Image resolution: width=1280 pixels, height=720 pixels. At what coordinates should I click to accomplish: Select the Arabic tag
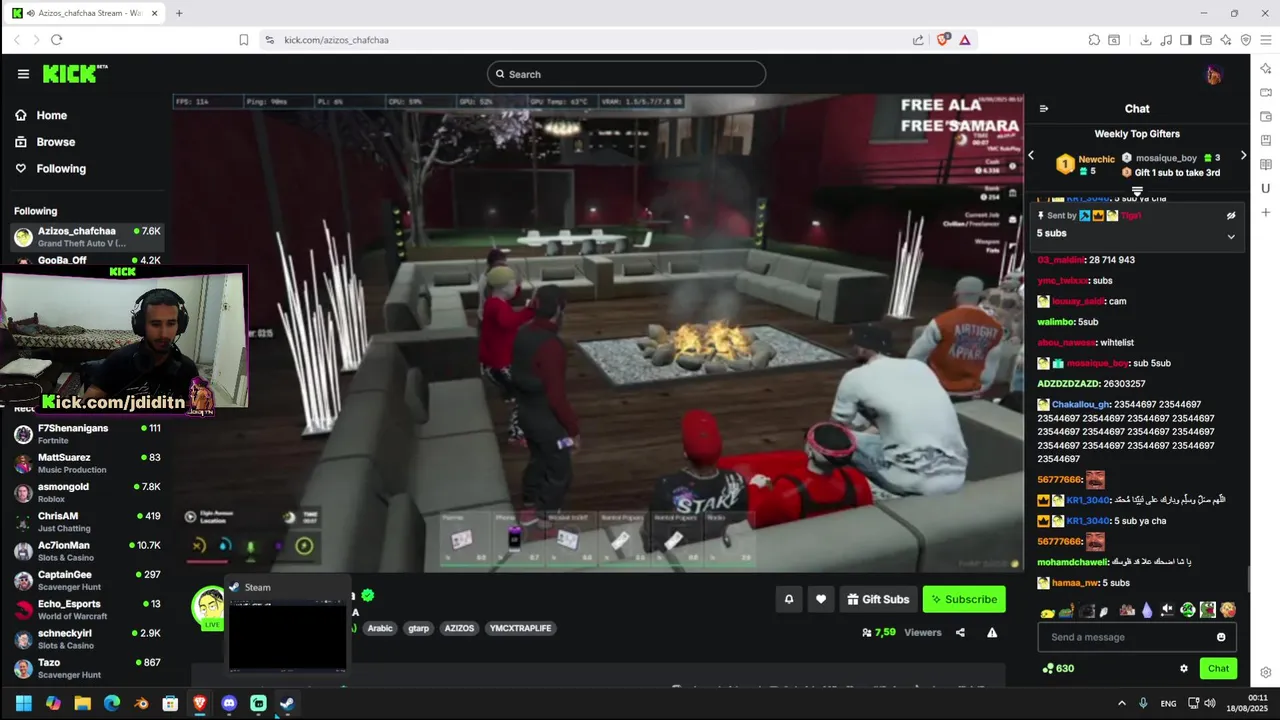point(380,628)
